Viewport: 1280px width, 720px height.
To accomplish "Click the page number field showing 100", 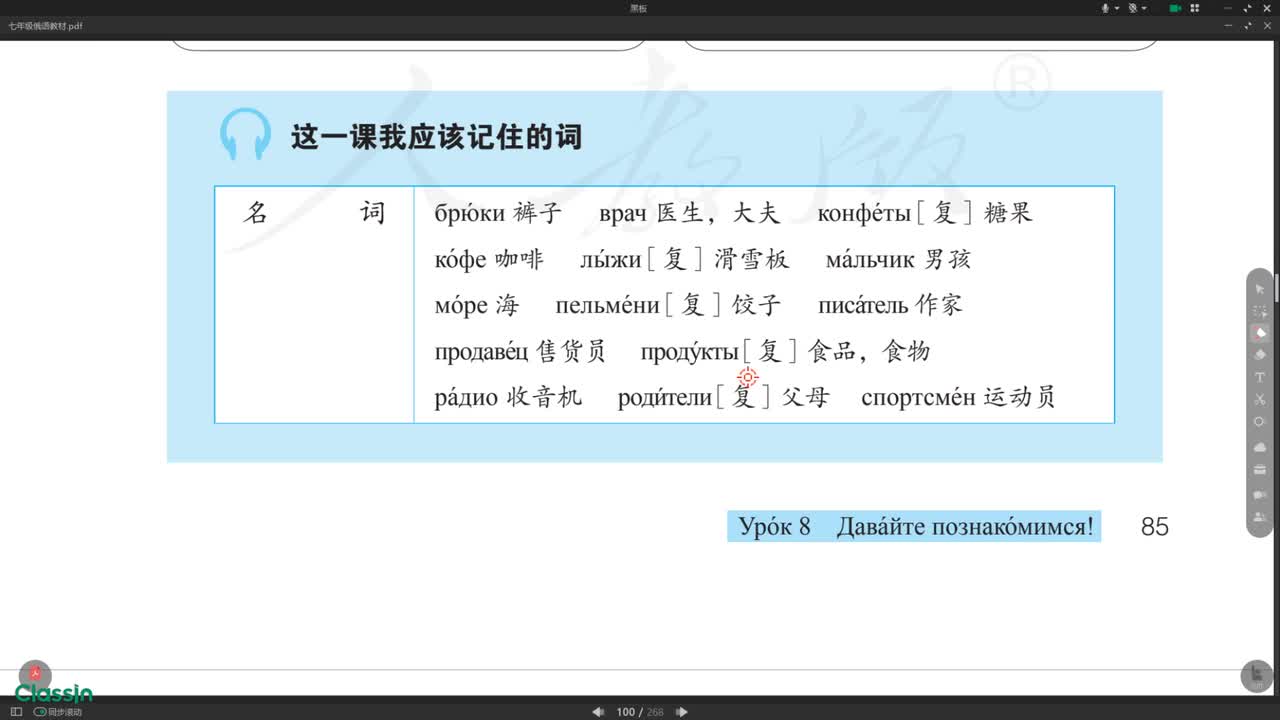I will click(x=626, y=712).
